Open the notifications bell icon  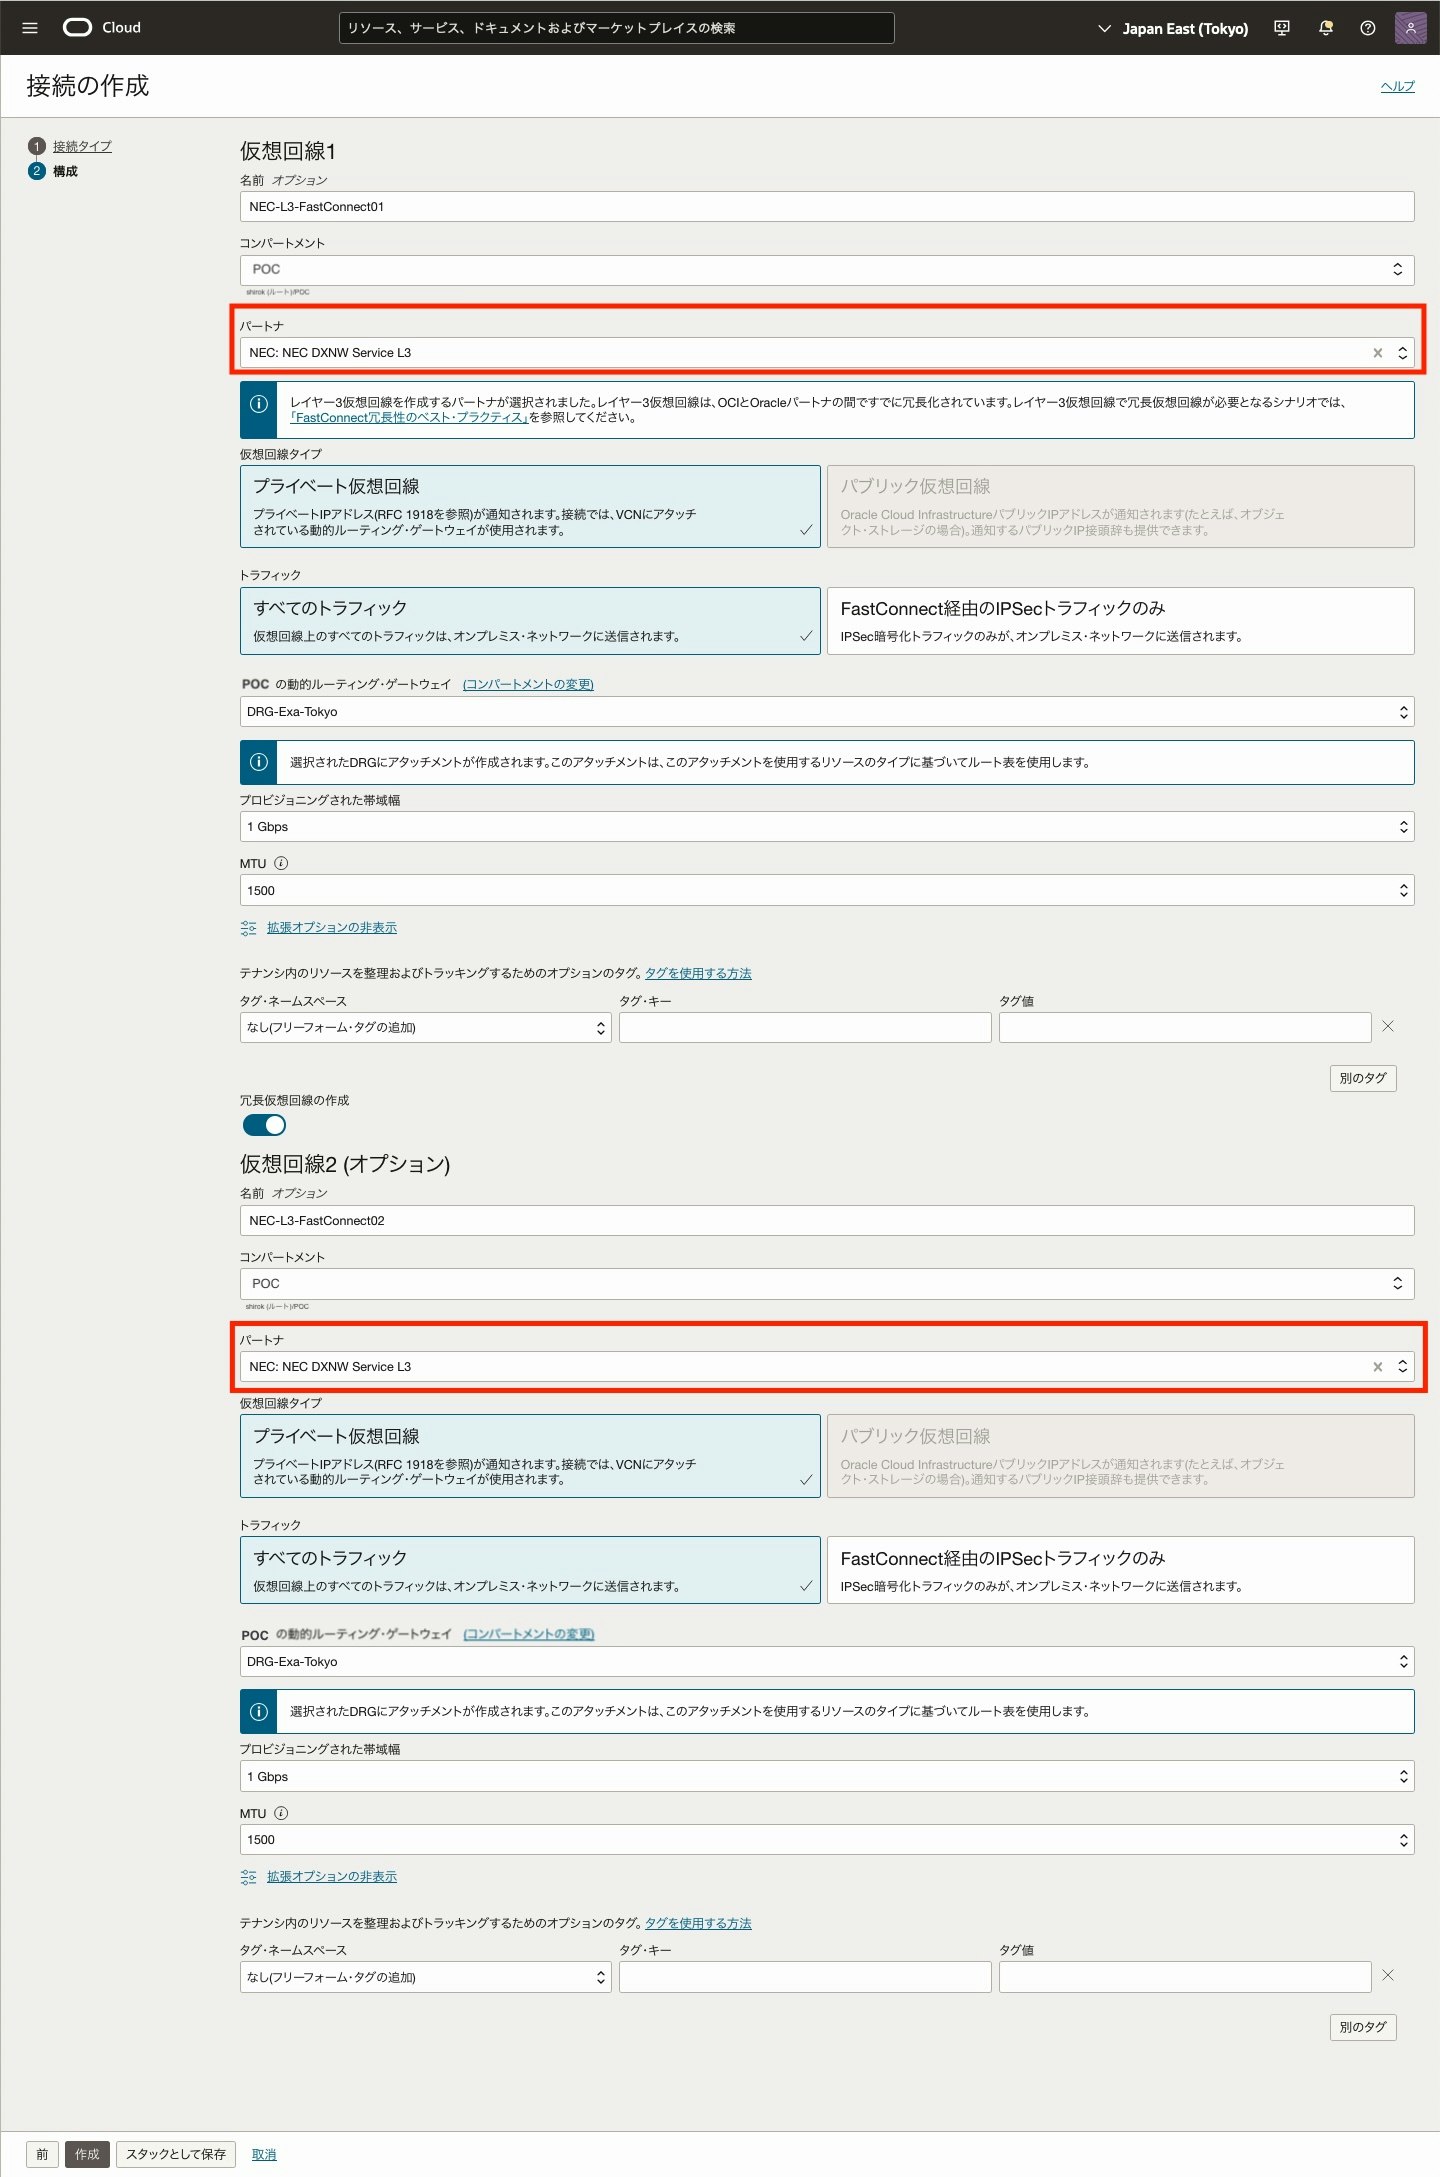(1326, 28)
